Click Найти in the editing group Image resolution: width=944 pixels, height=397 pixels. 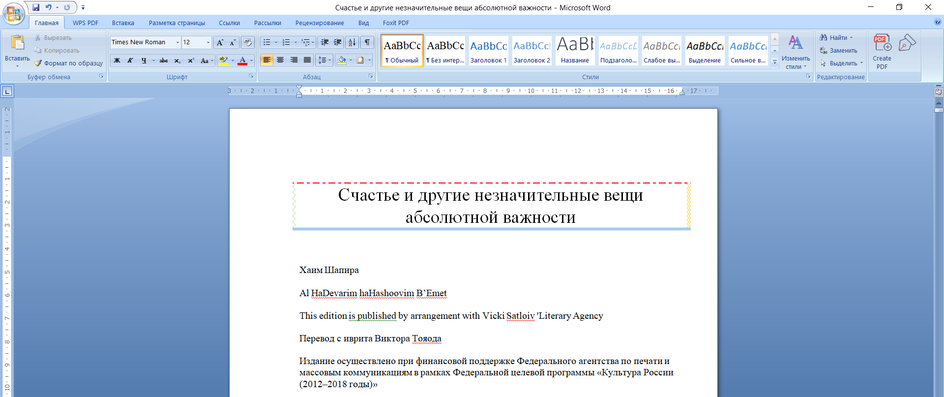coord(836,37)
